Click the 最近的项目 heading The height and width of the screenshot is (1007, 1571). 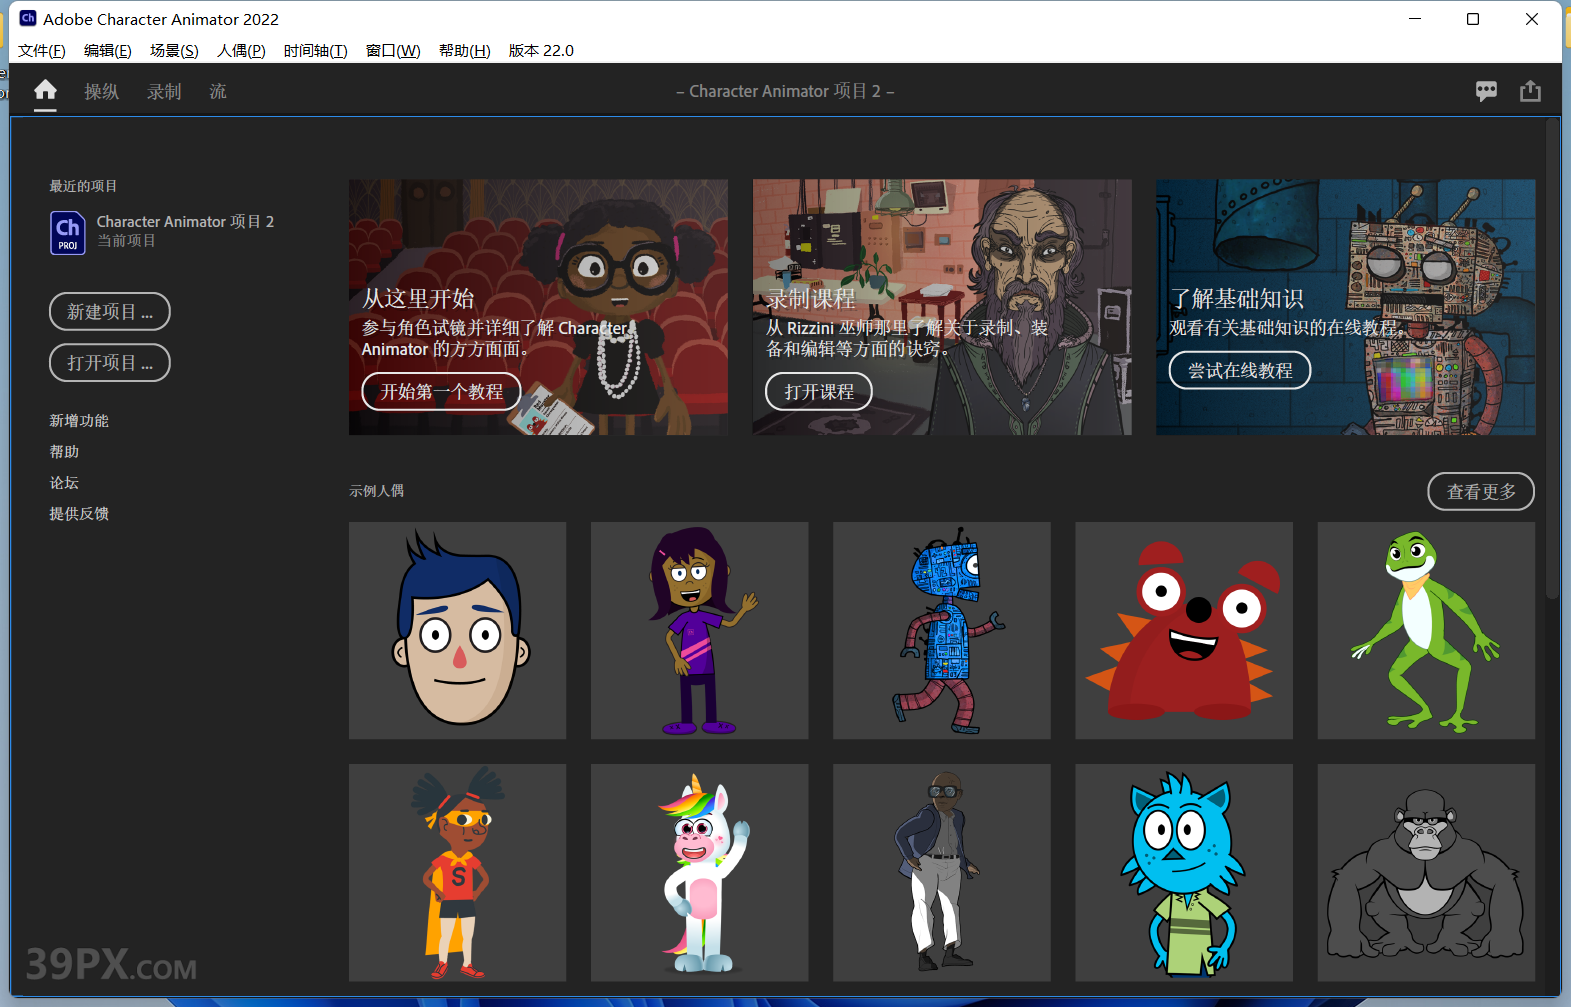pyautogui.click(x=83, y=186)
